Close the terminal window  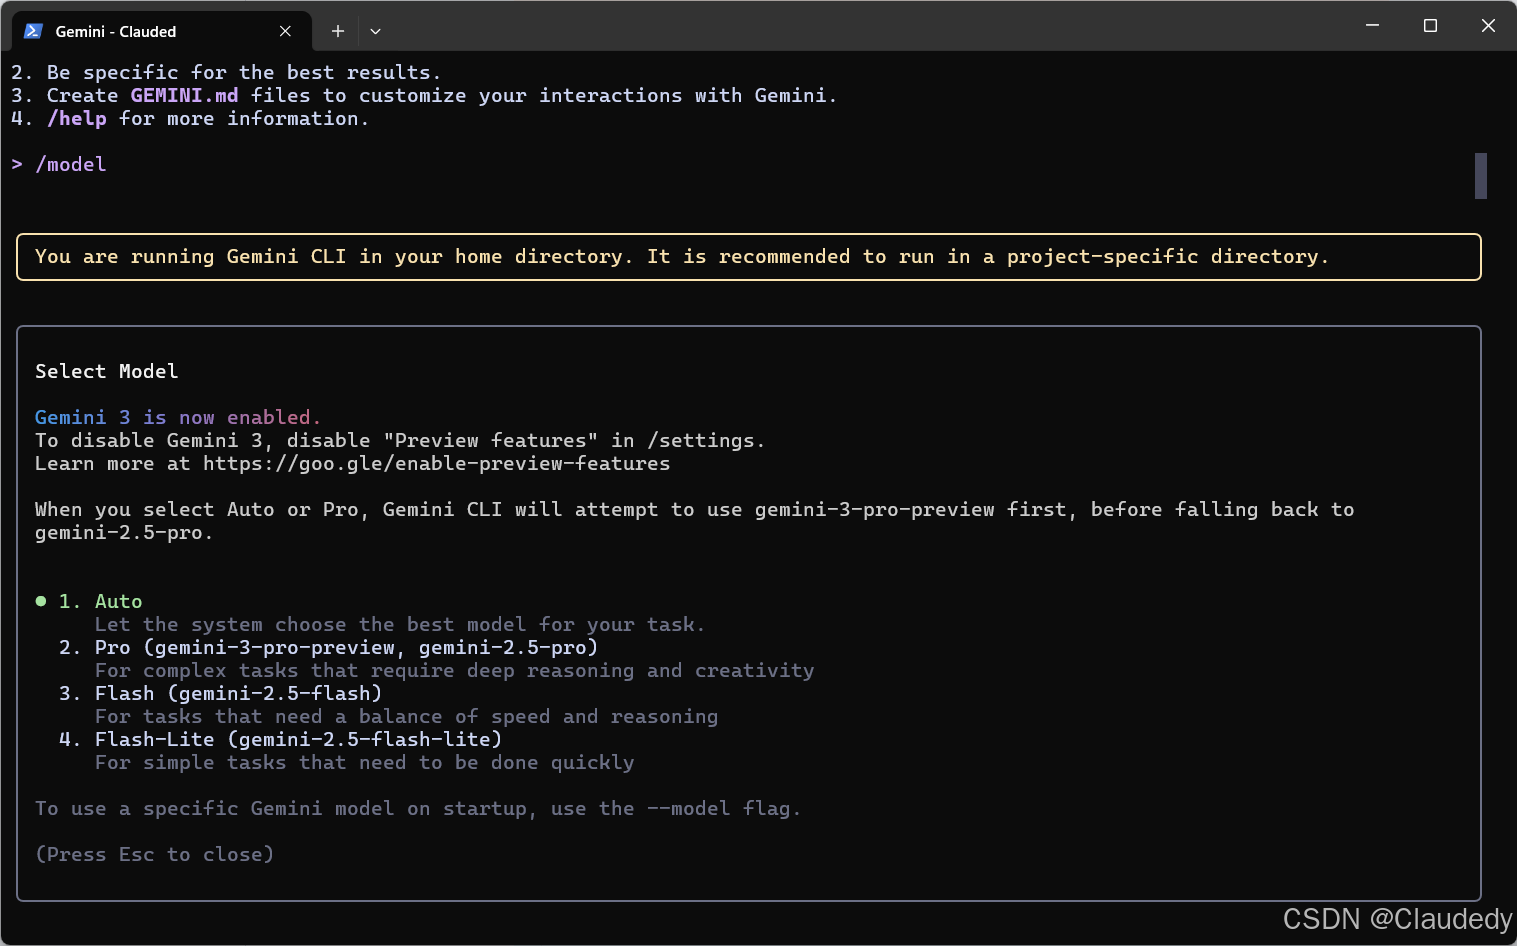pyautogui.click(x=1488, y=25)
